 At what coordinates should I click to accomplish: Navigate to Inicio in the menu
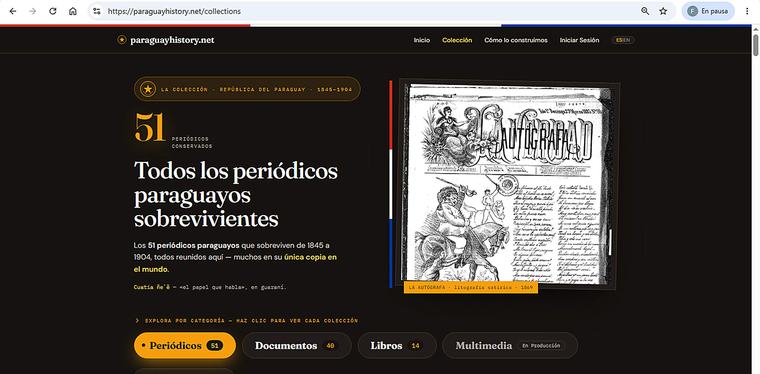[x=422, y=40]
